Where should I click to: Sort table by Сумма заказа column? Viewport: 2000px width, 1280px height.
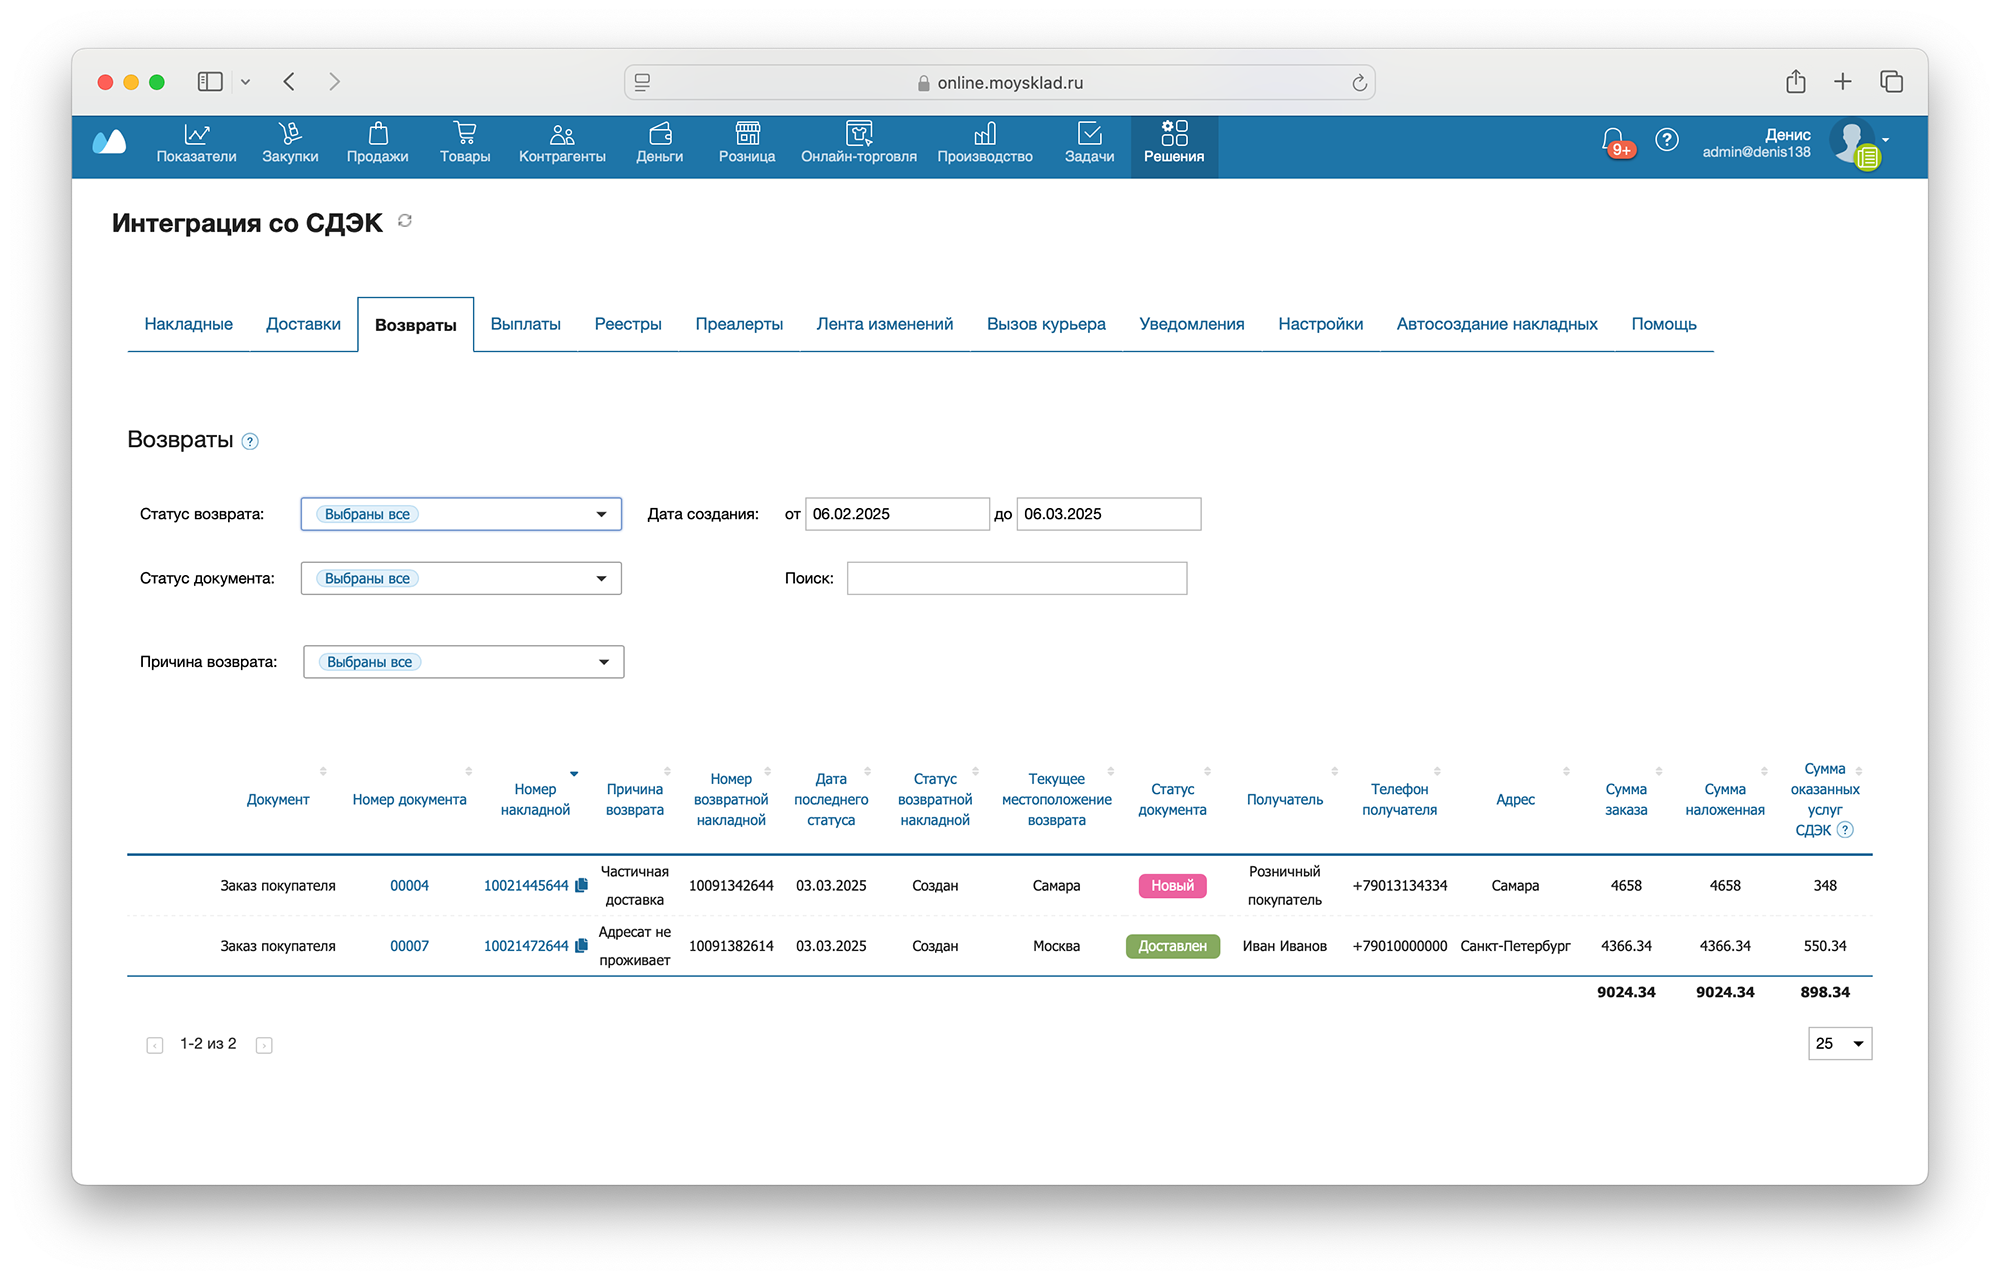tap(1626, 799)
